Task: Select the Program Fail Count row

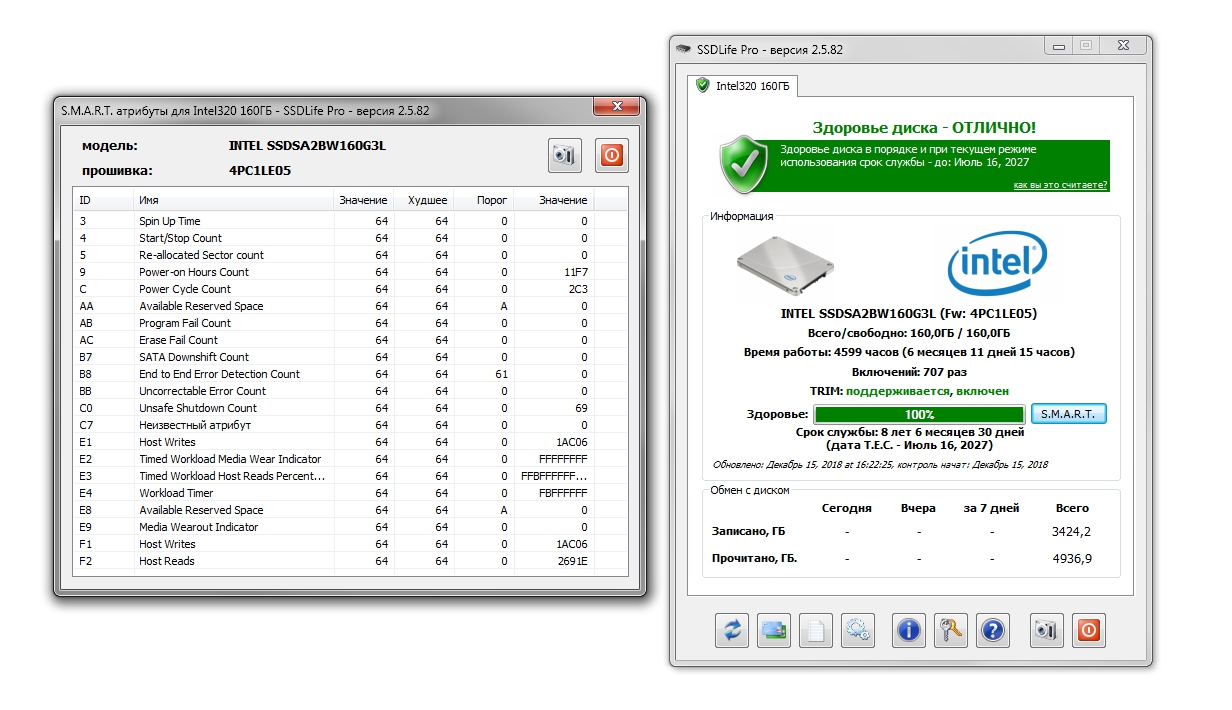Action: [351, 323]
